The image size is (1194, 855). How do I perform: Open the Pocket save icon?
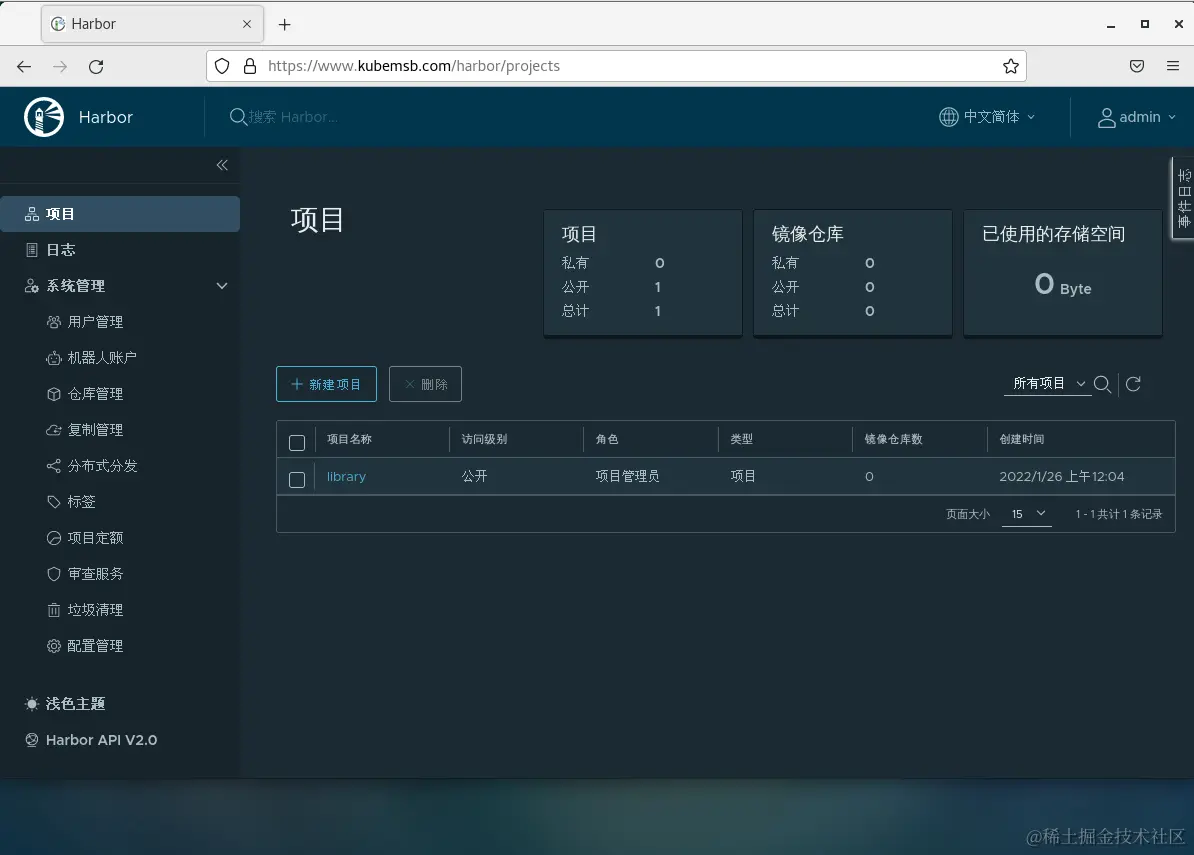point(1137,66)
